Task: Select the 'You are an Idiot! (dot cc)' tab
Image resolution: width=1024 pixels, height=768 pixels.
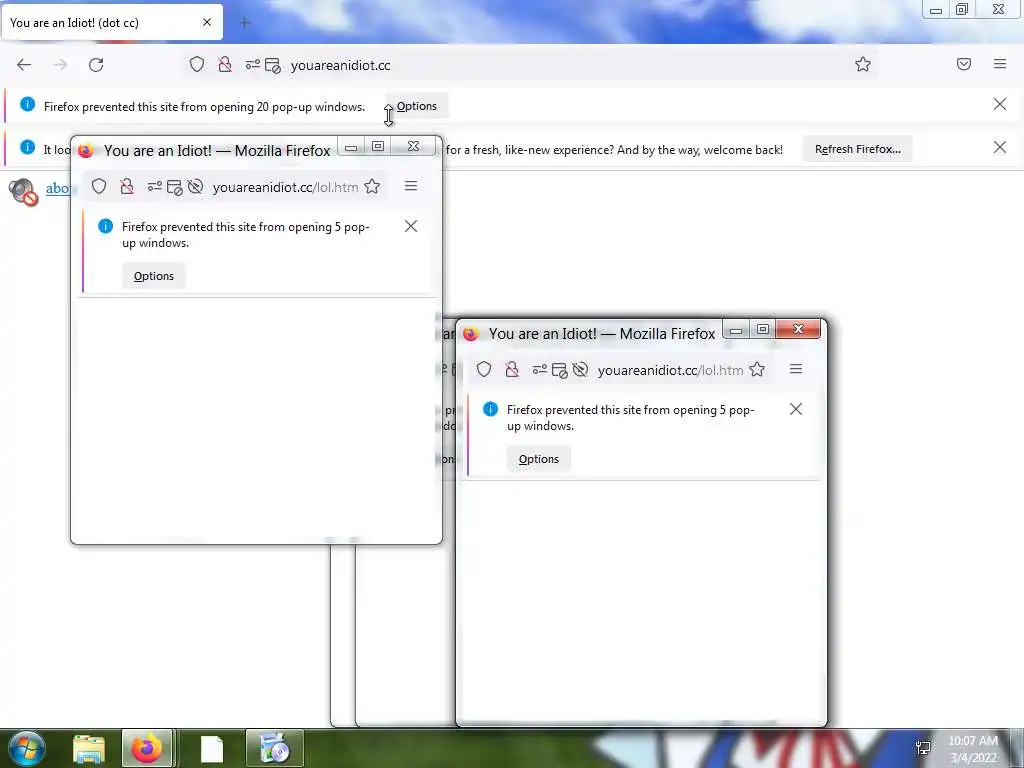Action: pyautogui.click(x=112, y=22)
